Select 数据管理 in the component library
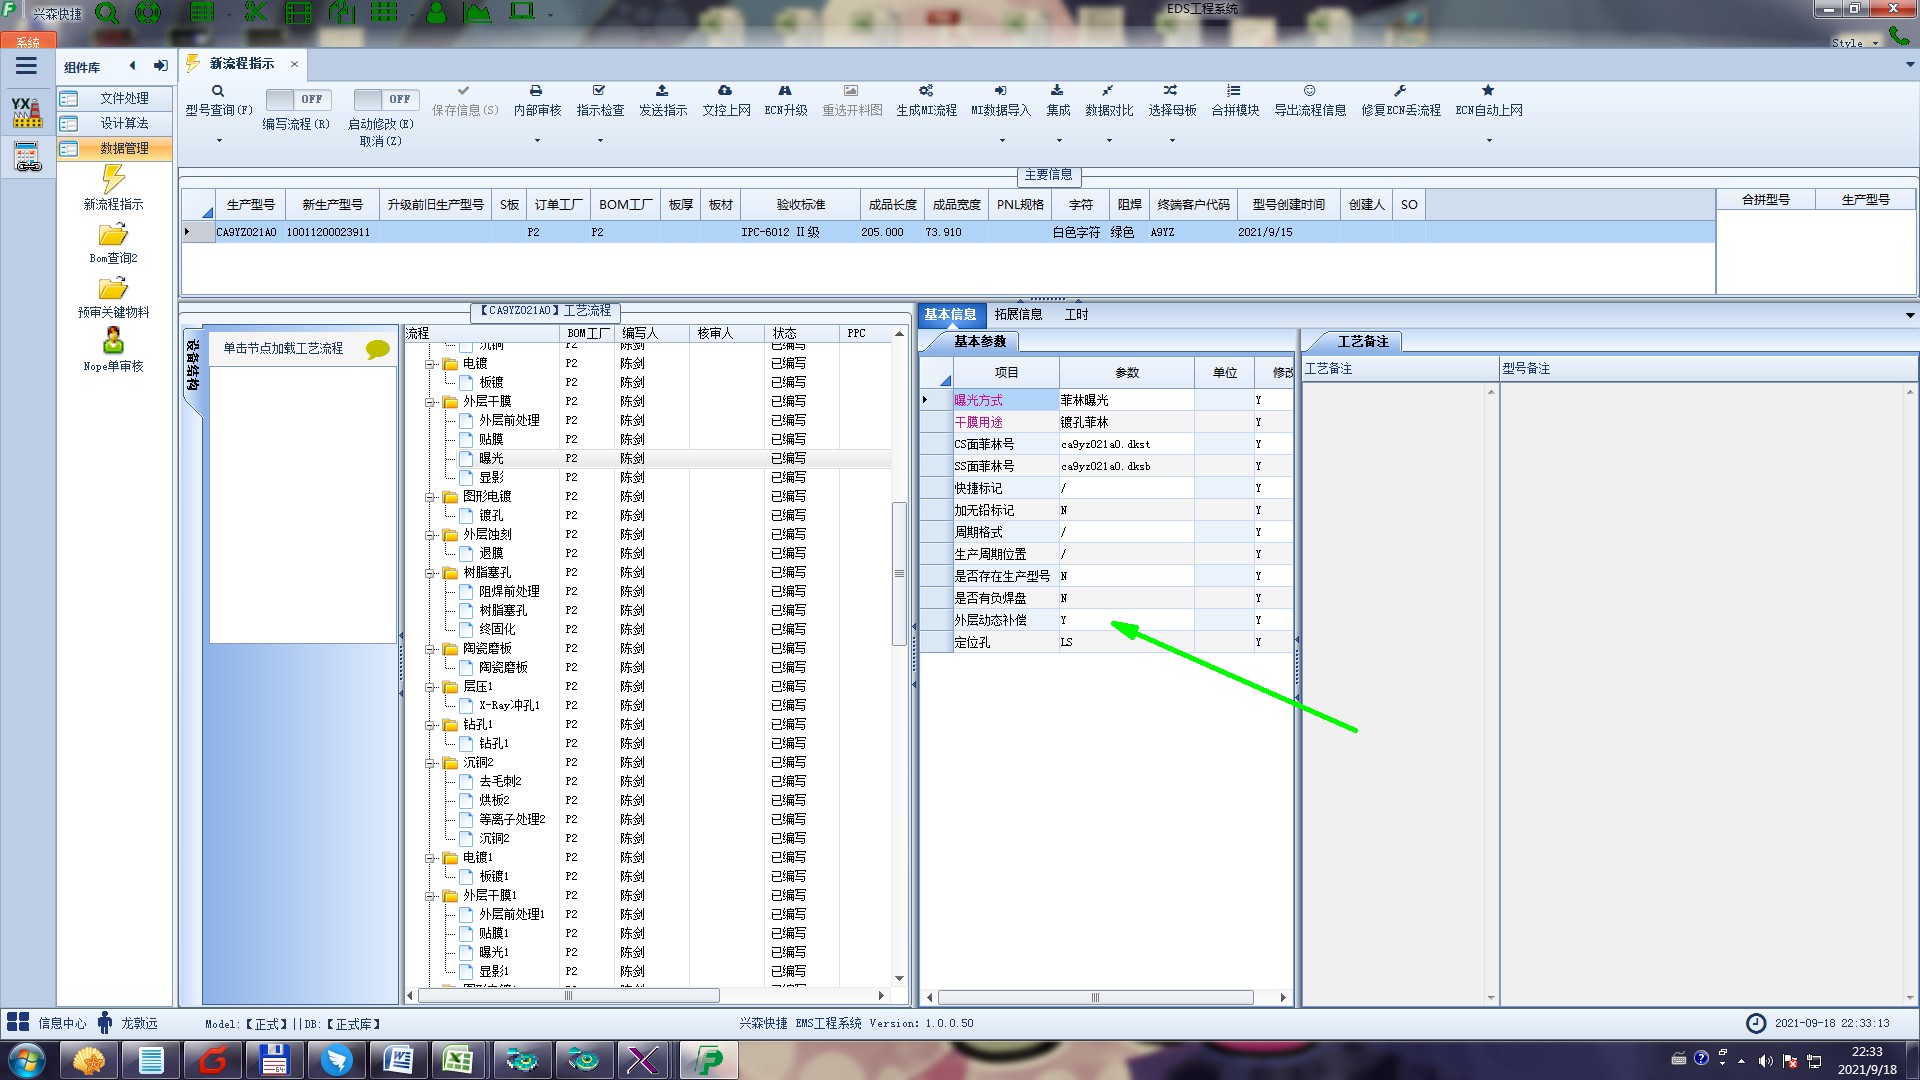 click(123, 148)
